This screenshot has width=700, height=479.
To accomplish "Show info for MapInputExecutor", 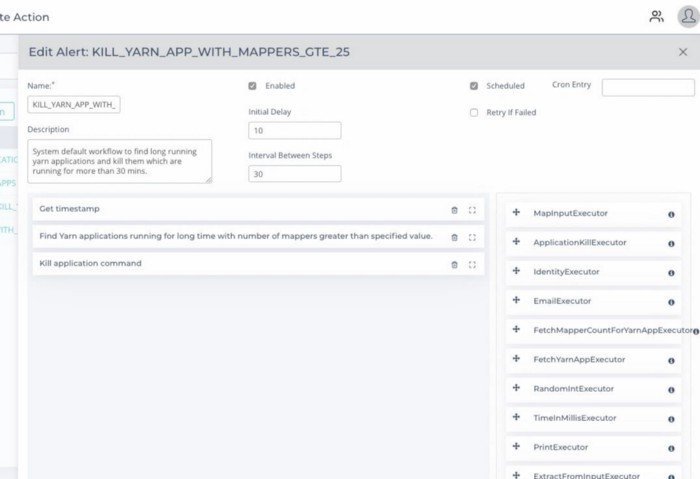I will [x=671, y=215].
